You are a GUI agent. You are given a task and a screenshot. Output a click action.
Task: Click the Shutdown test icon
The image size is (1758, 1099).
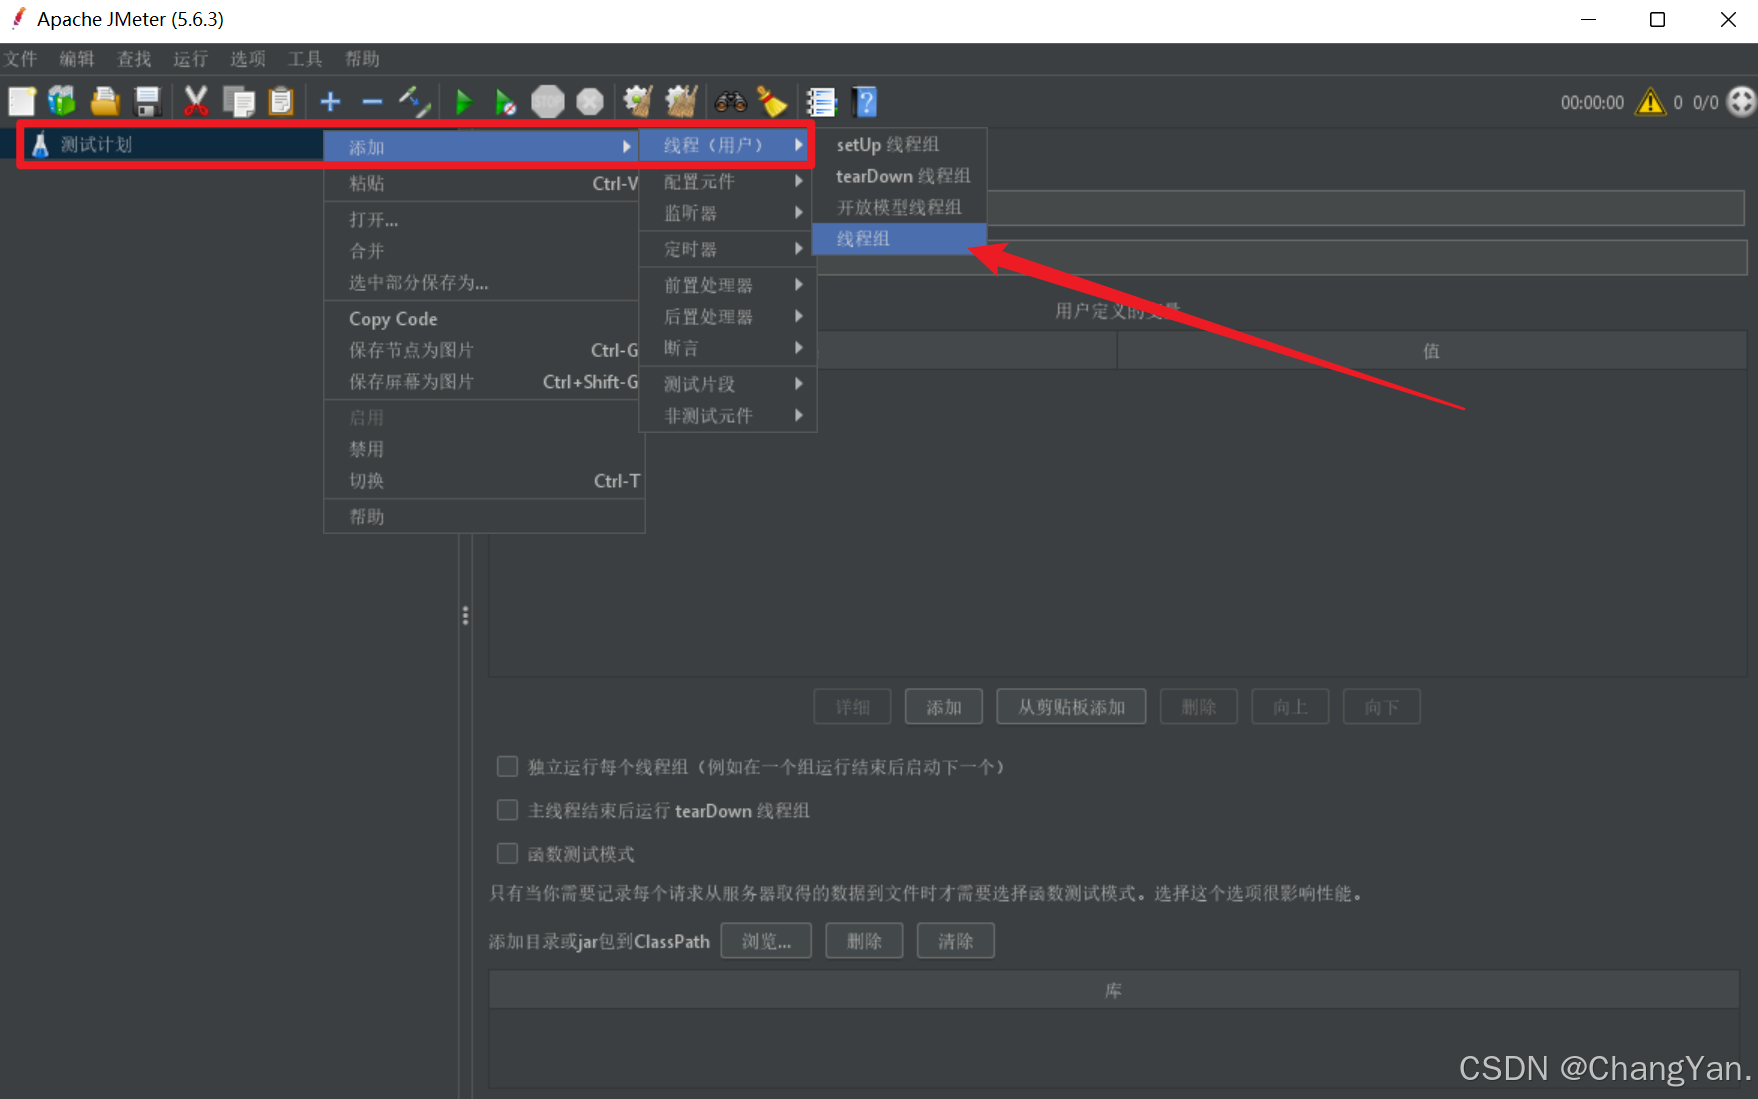(x=590, y=101)
